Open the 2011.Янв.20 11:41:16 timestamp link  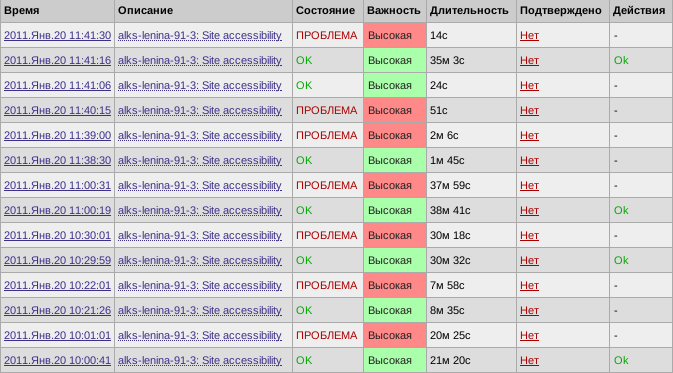click(x=58, y=61)
